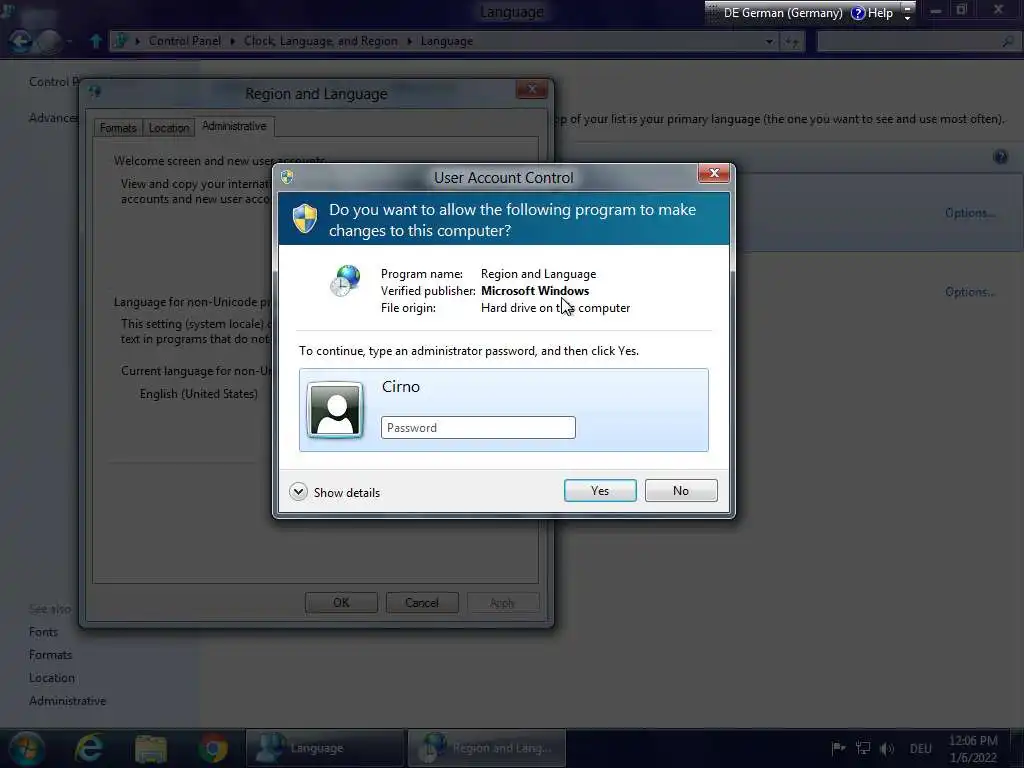This screenshot has width=1024, height=768.
Task: Expand Show details chevron in UAC dialog
Action: (298, 492)
